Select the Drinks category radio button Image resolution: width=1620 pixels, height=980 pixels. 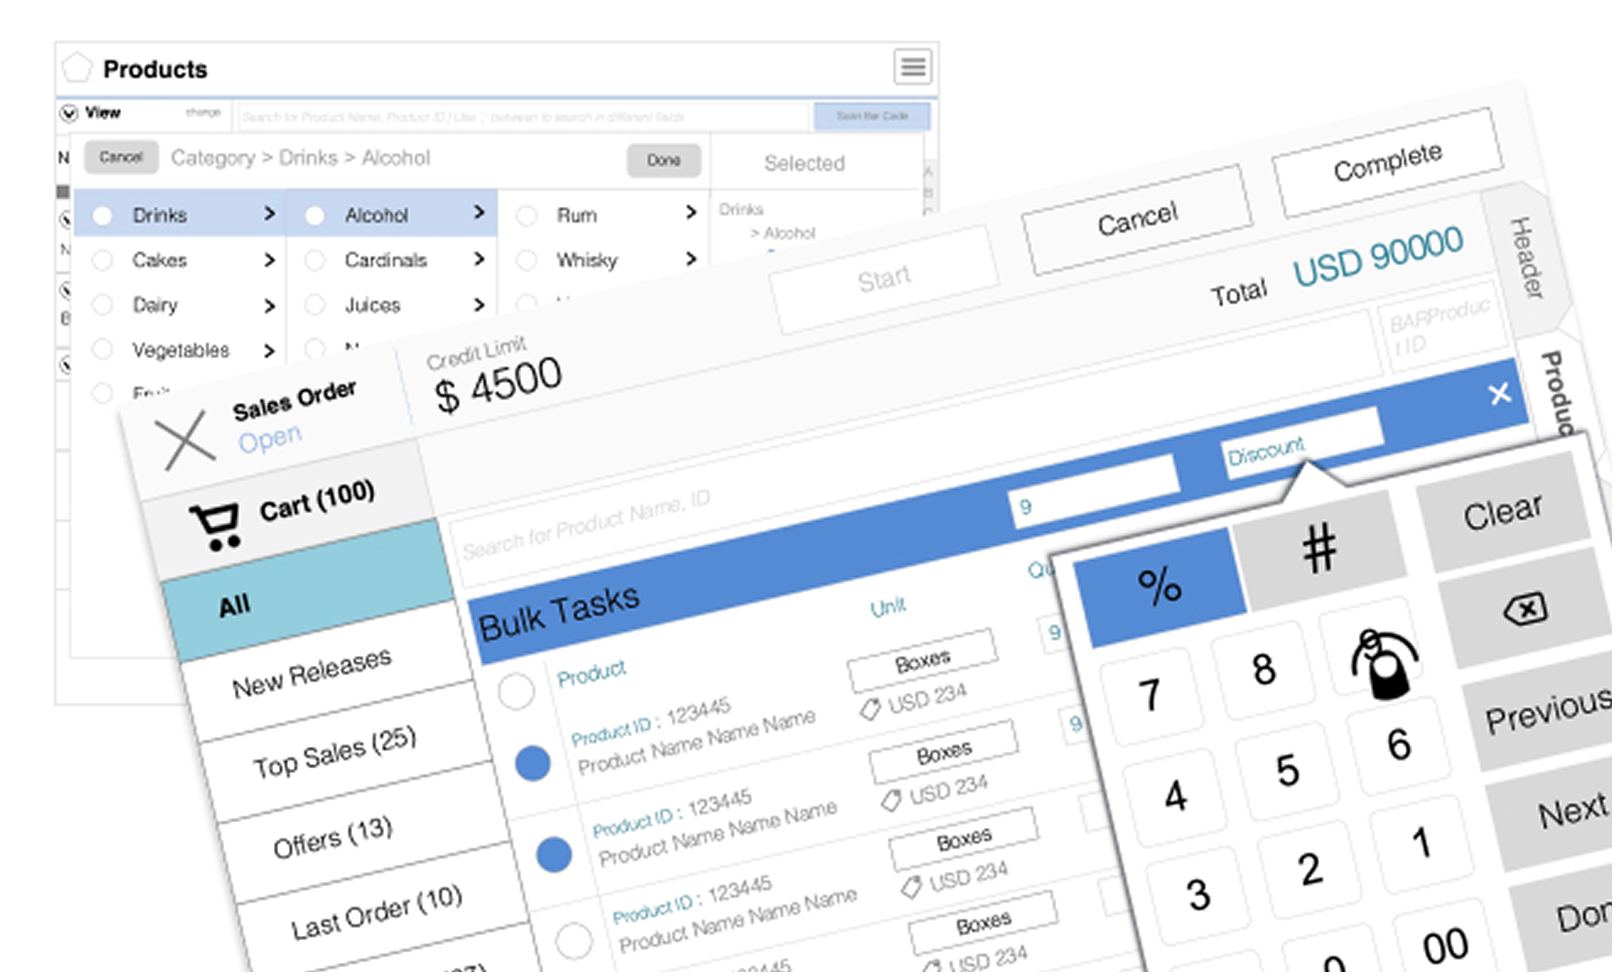click(x=104, y=214)
